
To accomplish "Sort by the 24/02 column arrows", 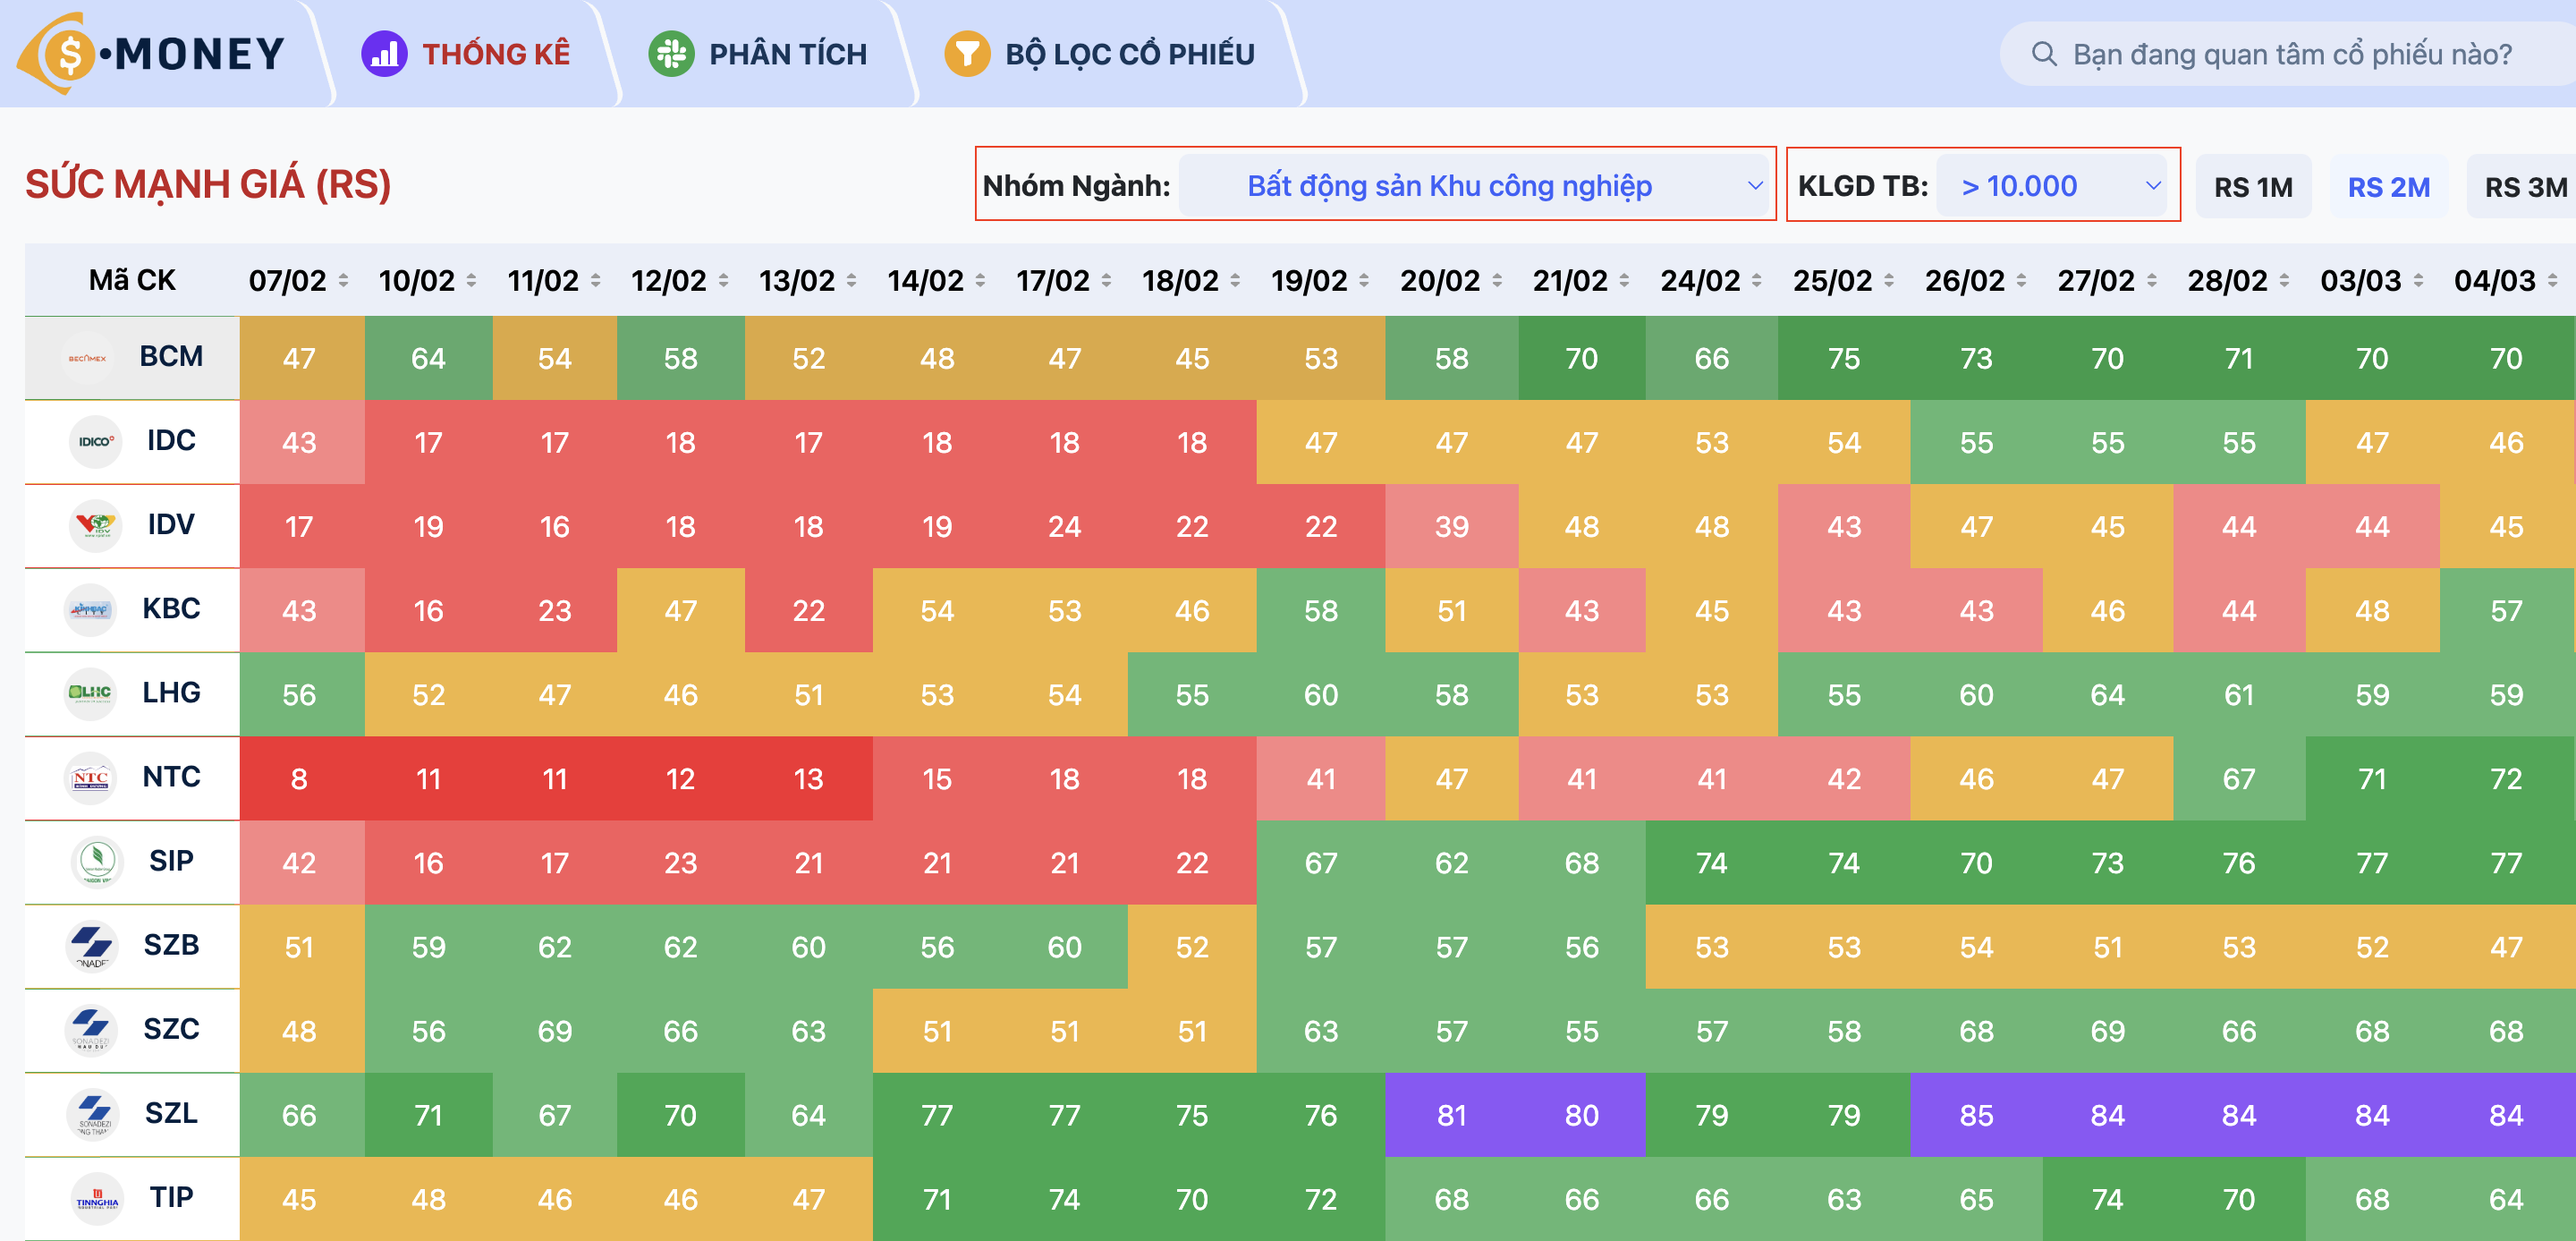I will point(1757,281).
